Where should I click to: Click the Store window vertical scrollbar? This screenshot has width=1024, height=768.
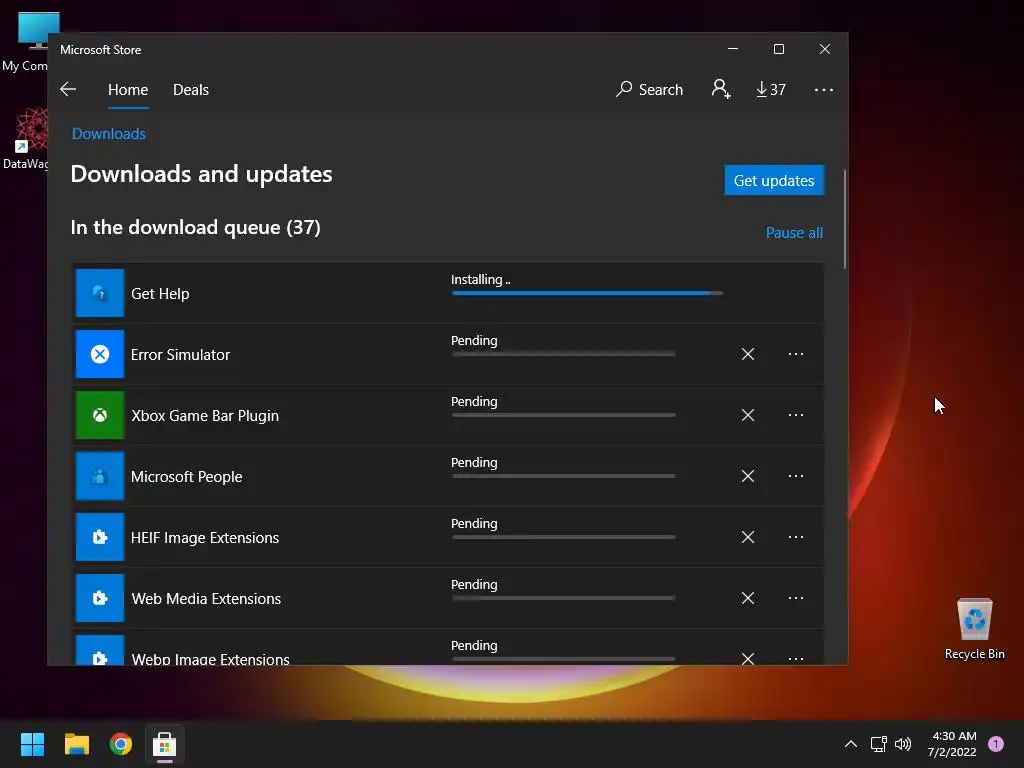coord(845,219)
